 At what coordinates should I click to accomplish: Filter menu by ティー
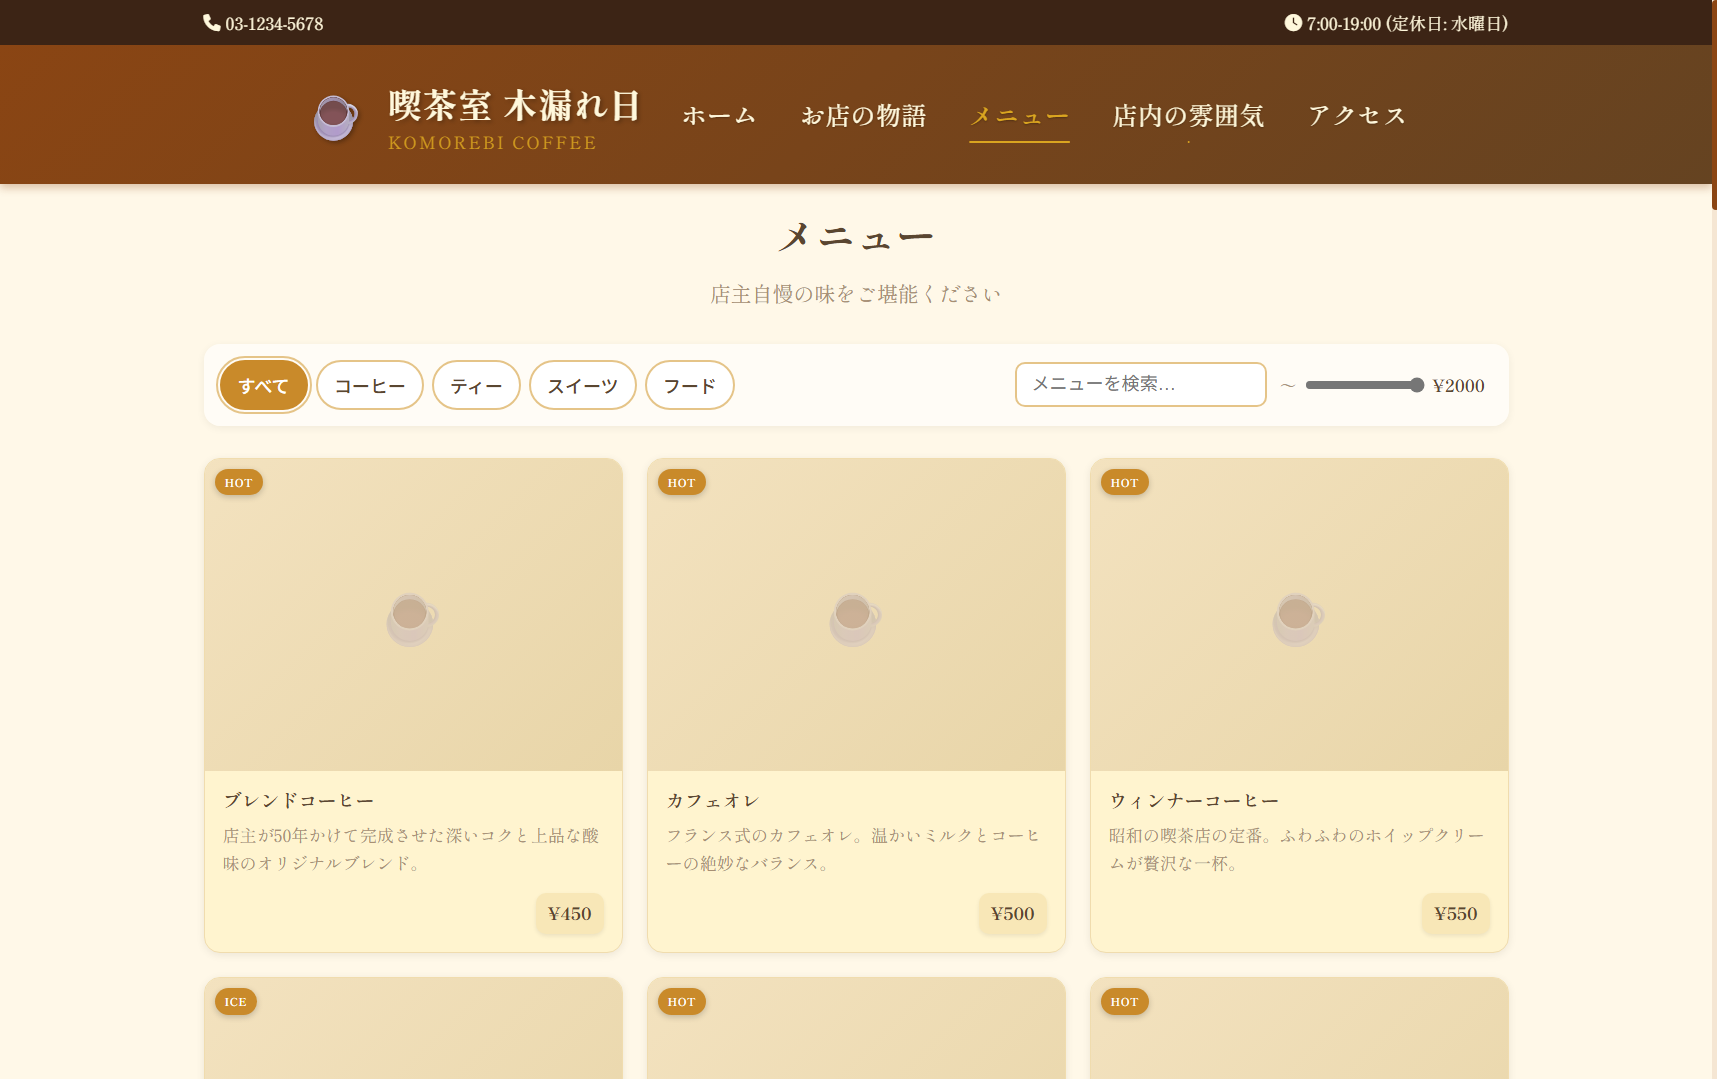476,386
